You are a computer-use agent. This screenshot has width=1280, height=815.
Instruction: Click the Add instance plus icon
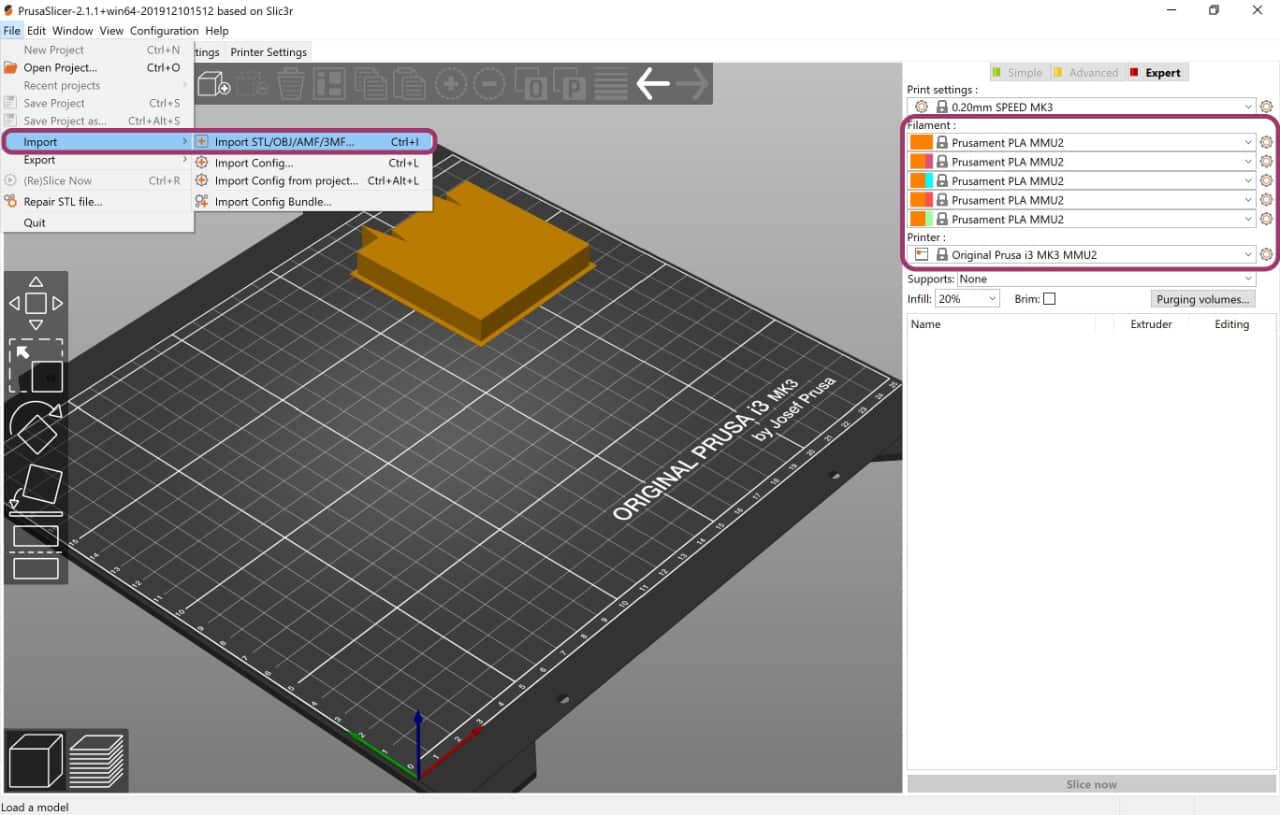click(450, 85)
